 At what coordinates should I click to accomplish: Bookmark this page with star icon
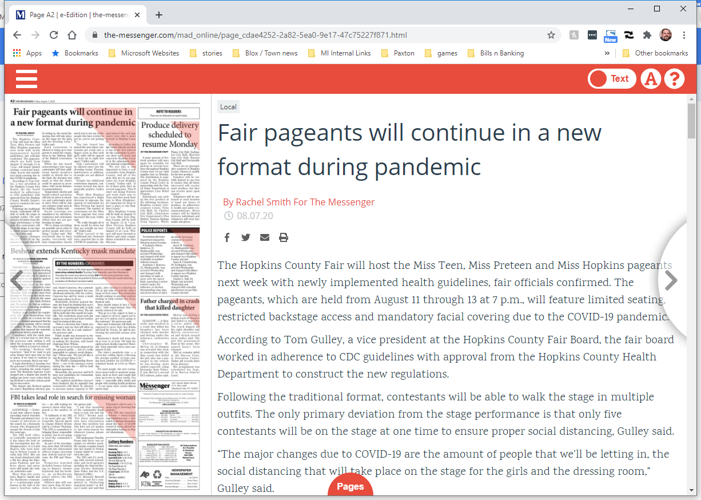[551, 35]
